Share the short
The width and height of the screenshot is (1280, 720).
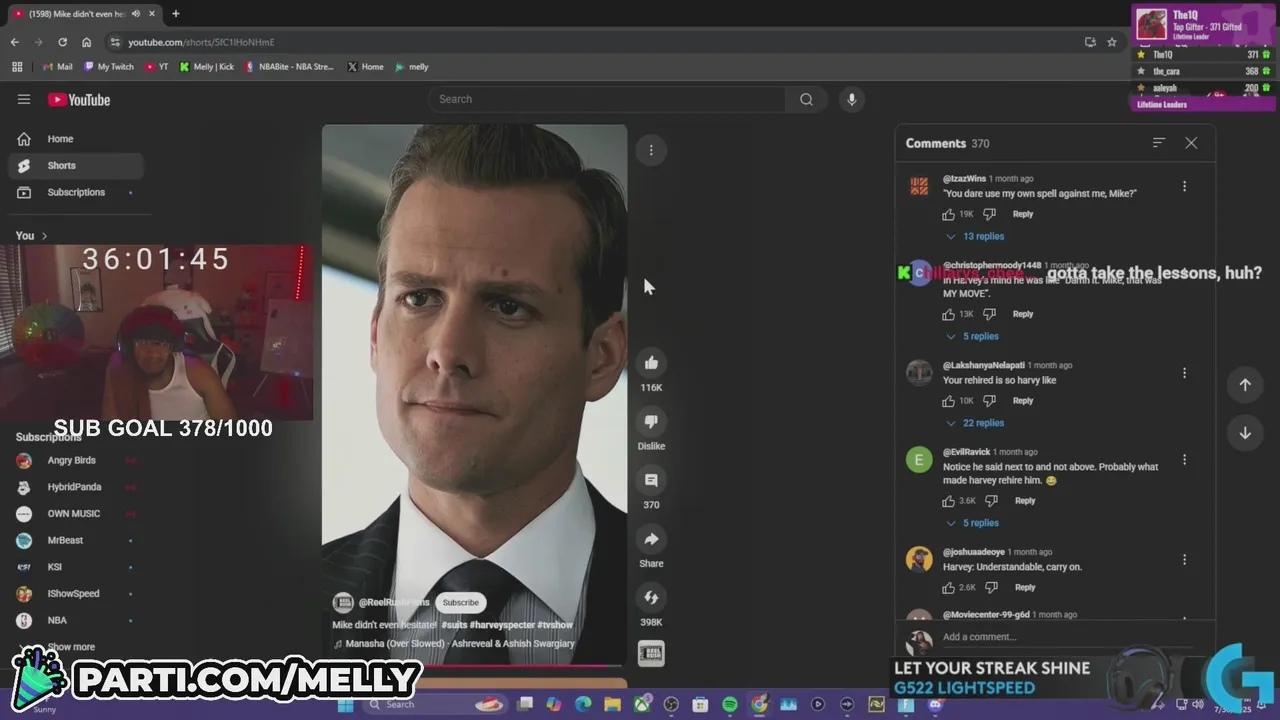point(651,539)
